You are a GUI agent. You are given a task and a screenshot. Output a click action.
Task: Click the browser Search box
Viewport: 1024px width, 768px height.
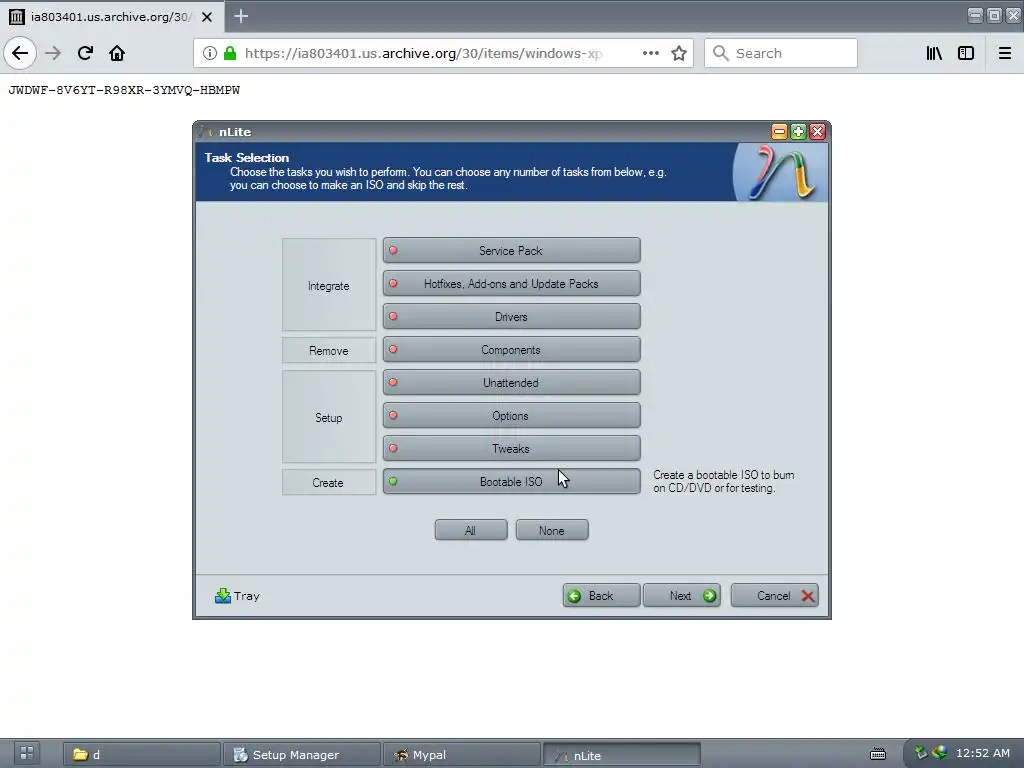(x=781, y=53)
